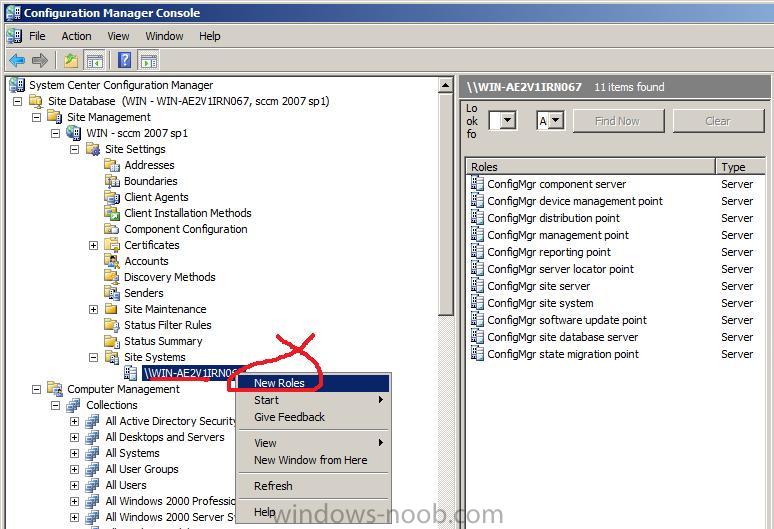Screen dimensions: 774x529
Task: Click the Find Now button
Action: pyautogui.click(x=619, y=121)
